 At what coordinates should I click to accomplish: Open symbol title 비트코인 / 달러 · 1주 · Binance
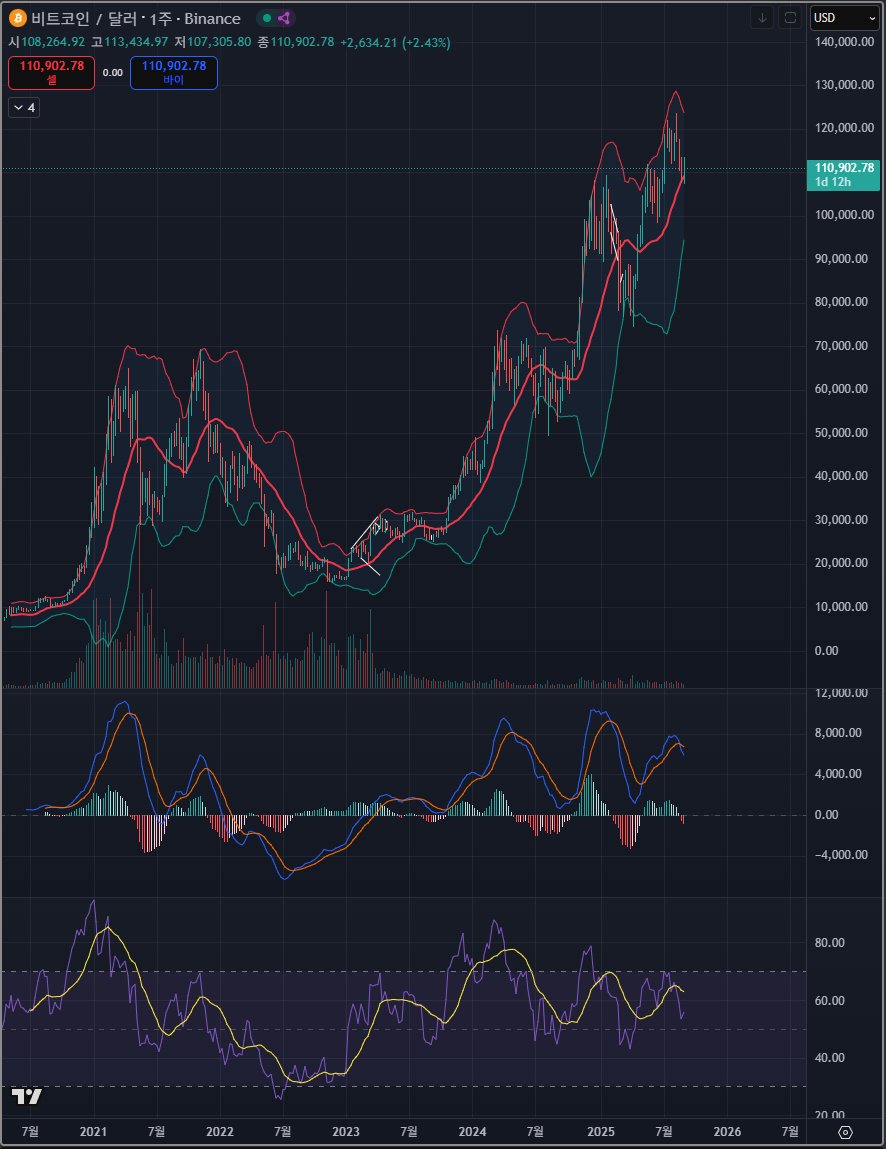[x=136, y=18]
